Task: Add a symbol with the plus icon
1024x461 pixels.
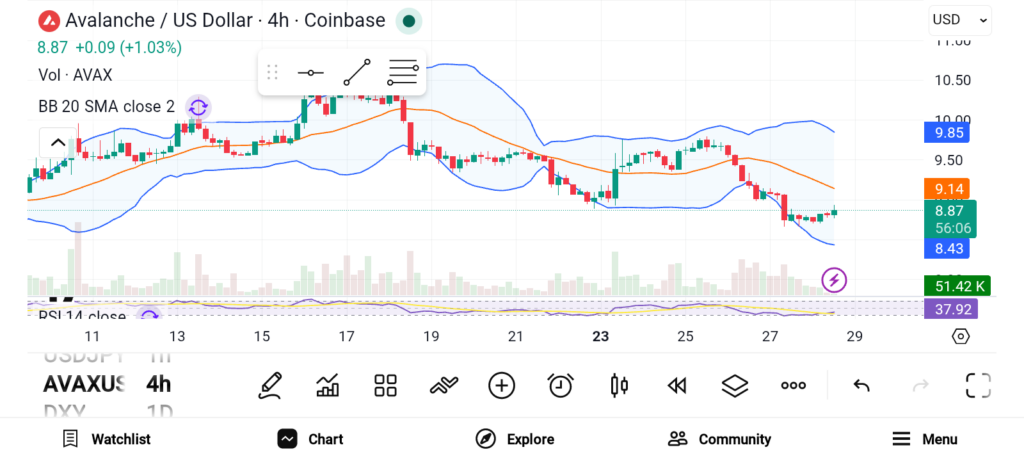Action: click(x=501, y=385)
